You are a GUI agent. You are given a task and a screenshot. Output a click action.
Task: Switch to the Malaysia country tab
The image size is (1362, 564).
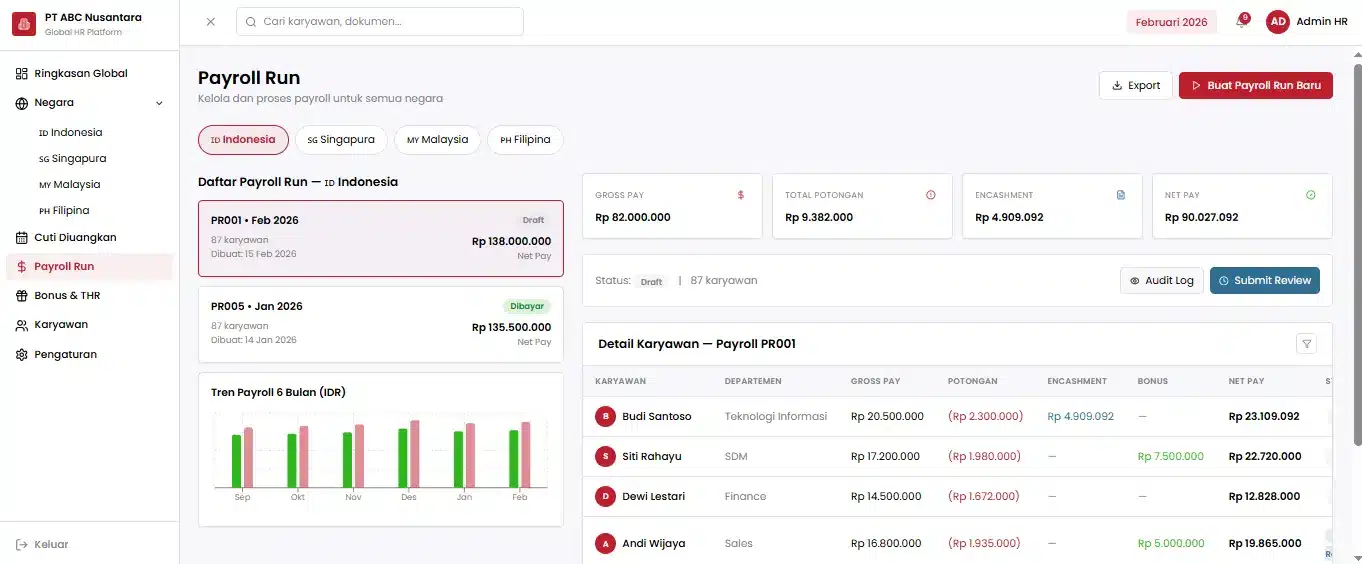[x=437, y=140]
